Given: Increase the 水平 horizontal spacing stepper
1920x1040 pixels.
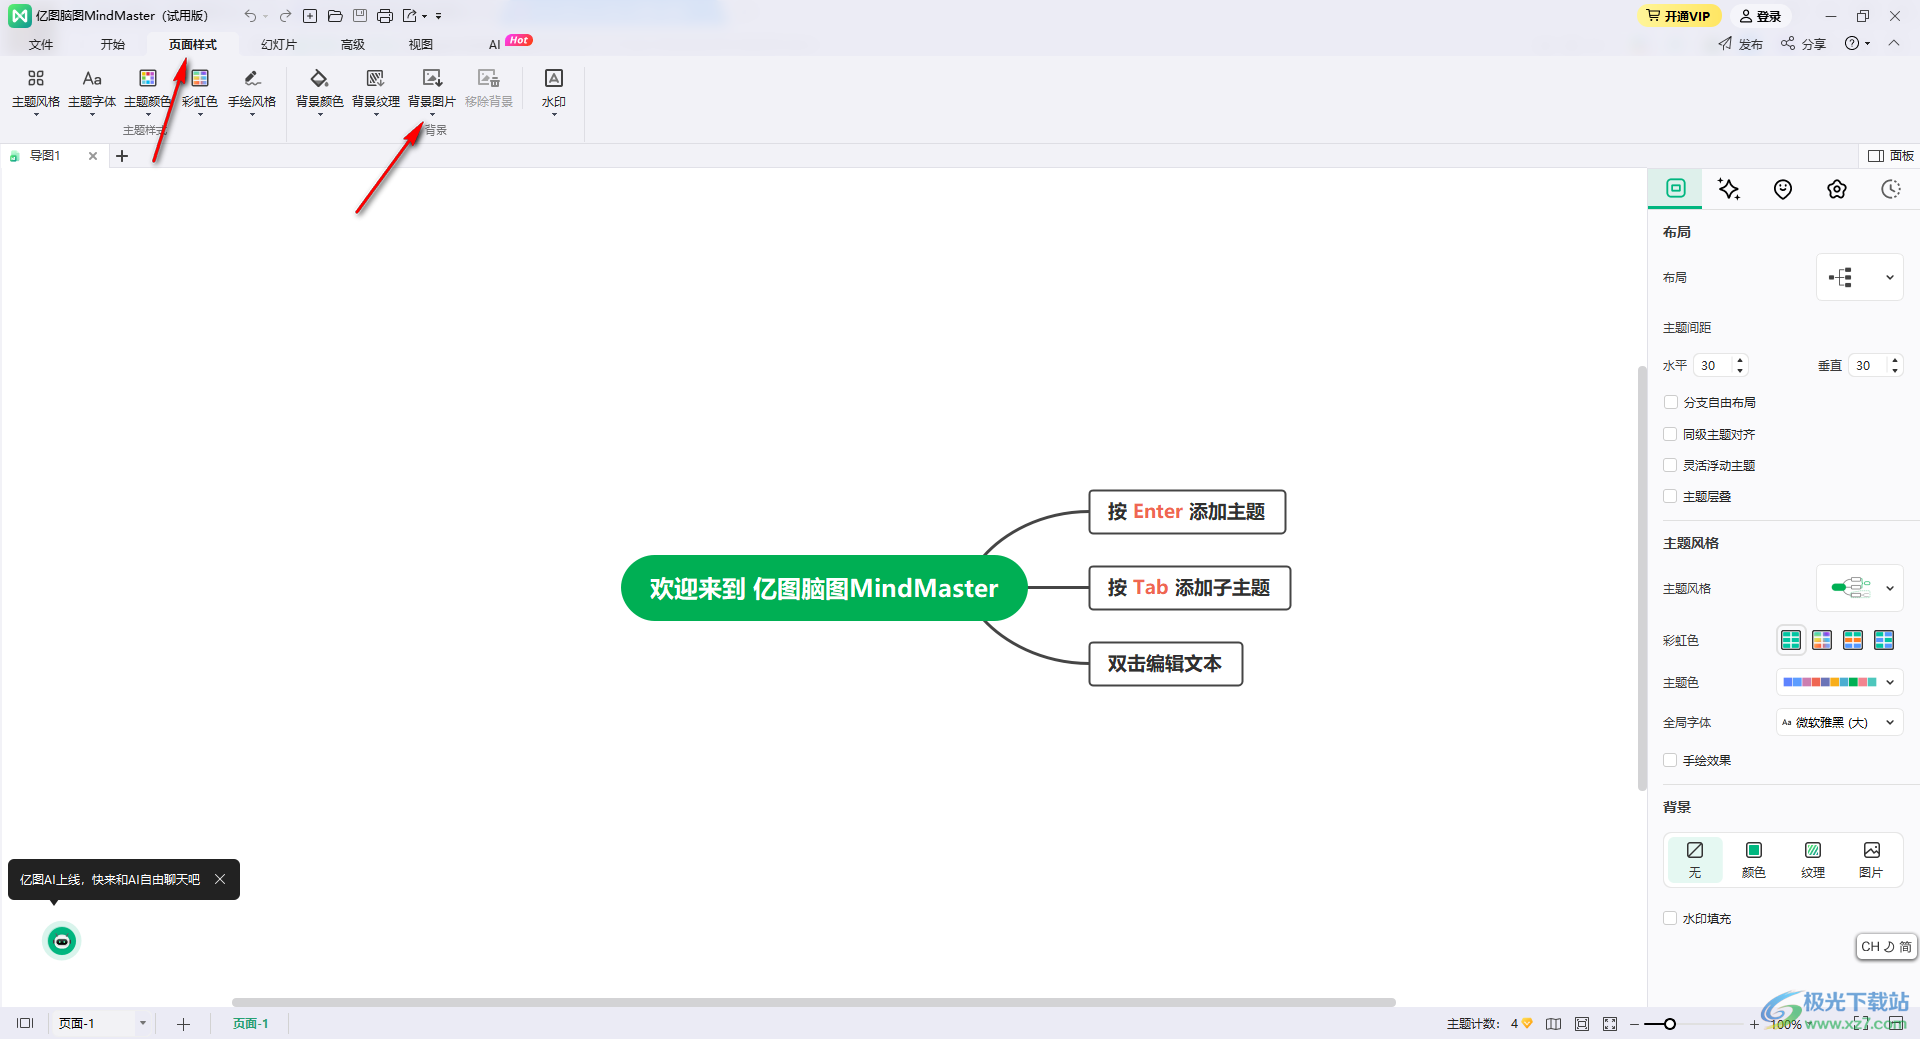Looking at the screenshot, I should pyautogui.click(x=1740, y=360).
